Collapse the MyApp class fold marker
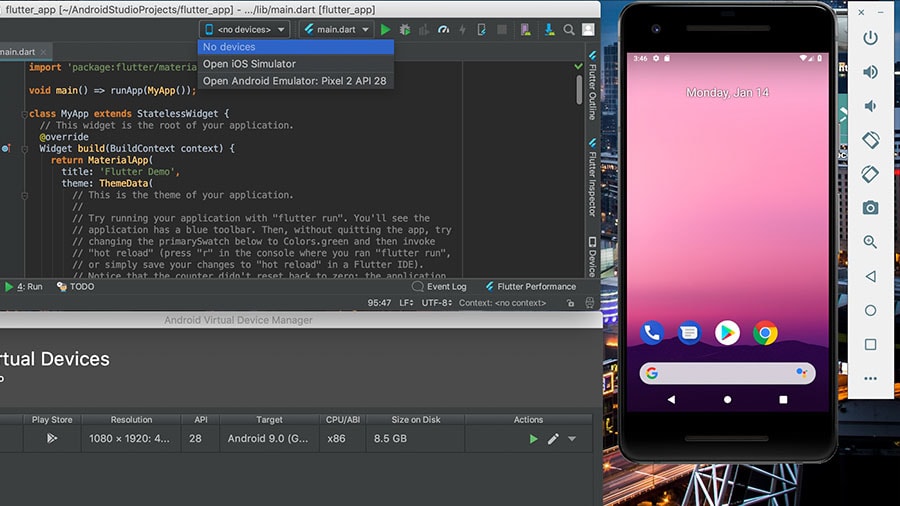 click(x=24, y=114)
